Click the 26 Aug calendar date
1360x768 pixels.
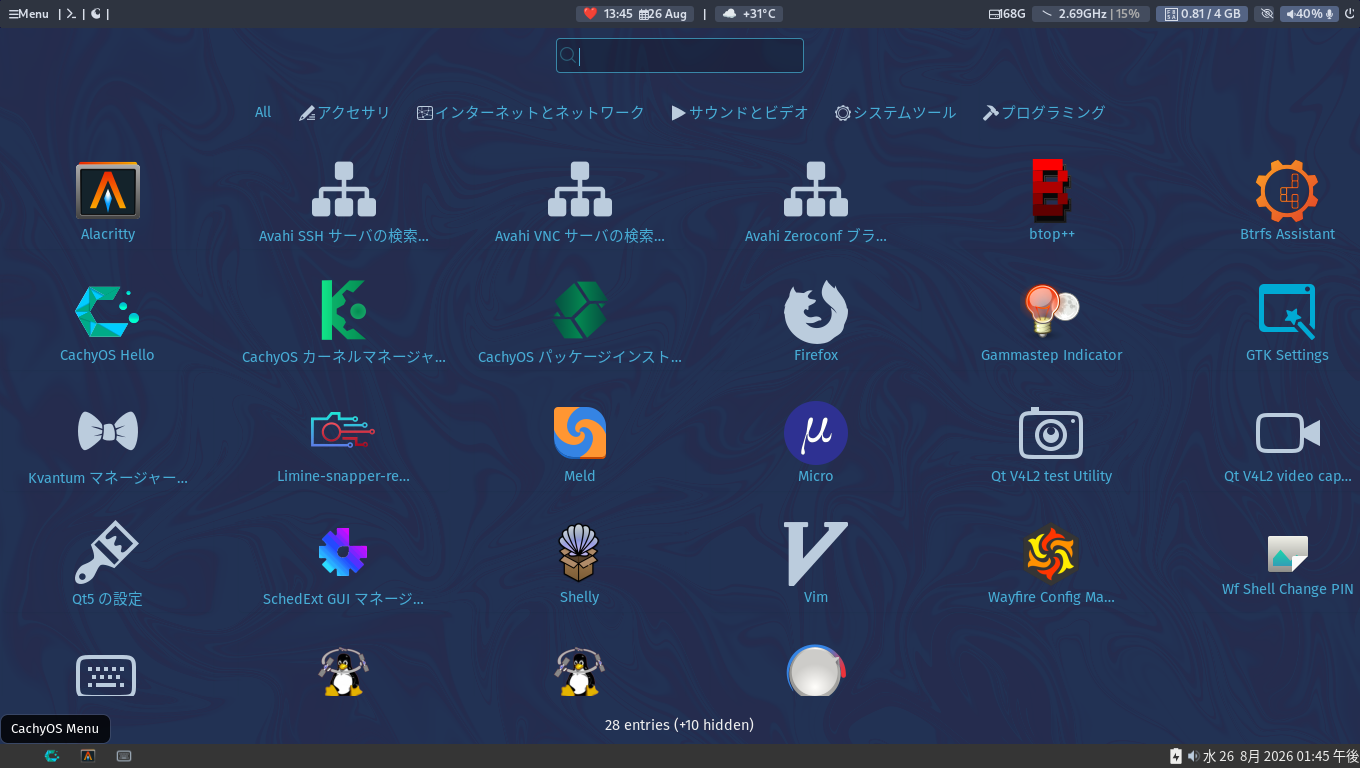pos(664,14)
